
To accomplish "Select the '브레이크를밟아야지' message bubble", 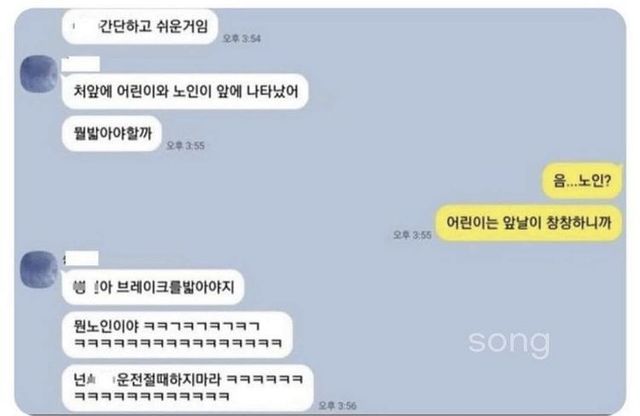I will [153, 287].
